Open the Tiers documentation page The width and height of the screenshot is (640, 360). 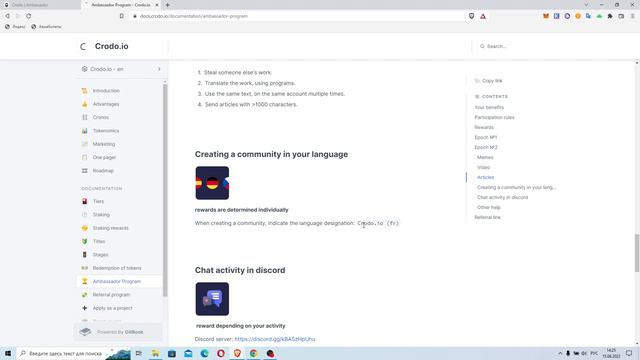98,201
